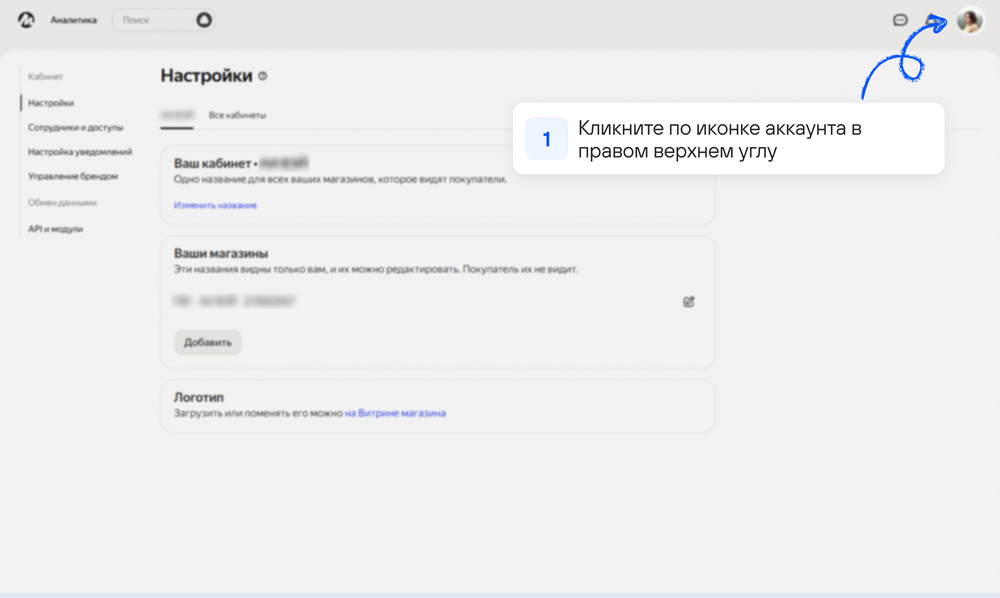This screenshot has width=1000, height=598.
Task: Click the Добавить button
Action: [x=208, y=342]
